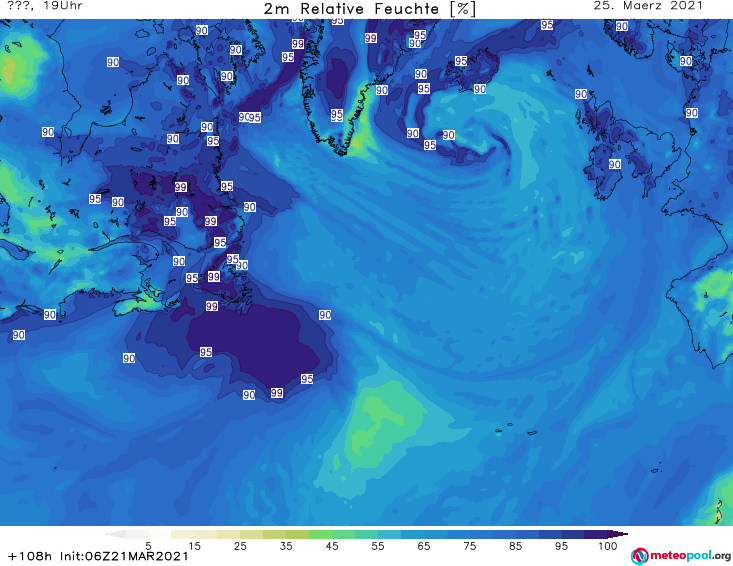Pick the dark purple end of the colour bar
This screenshot has width=733, height=566.
pyautogui.click(x=617, y=534)
